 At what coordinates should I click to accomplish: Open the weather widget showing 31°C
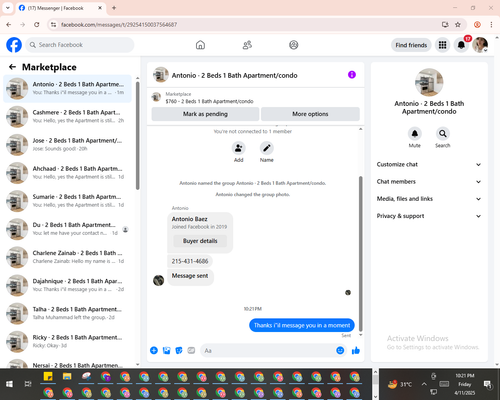(399, 384)
